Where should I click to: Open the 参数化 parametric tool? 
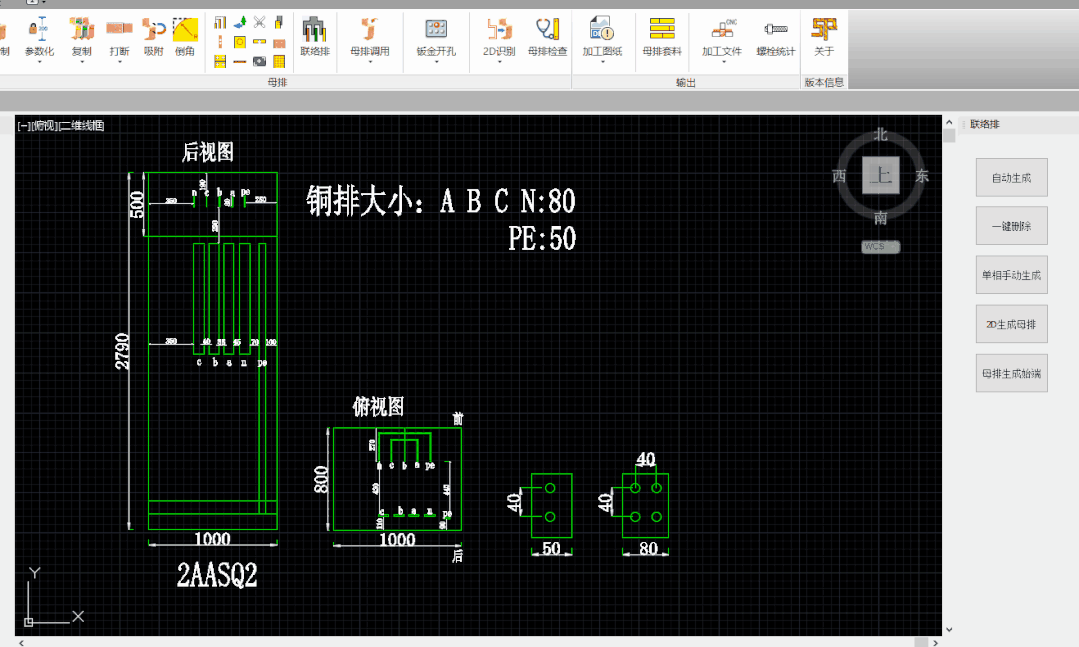(x=39, y=36)
